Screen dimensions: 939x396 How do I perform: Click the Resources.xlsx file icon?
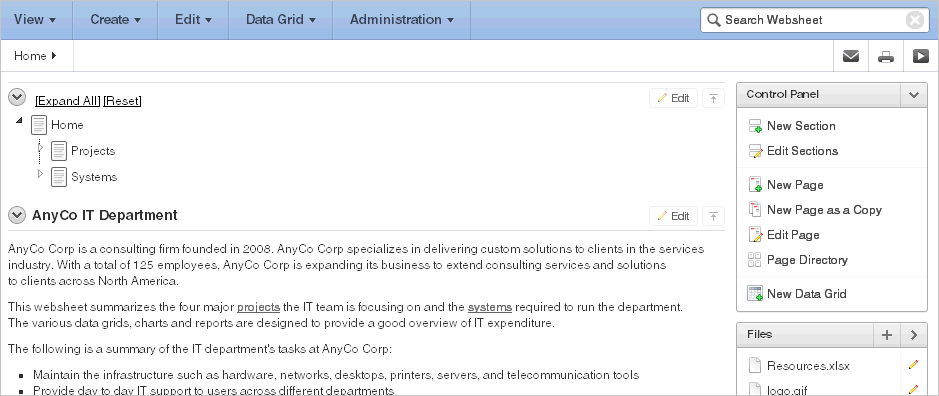pyautogui.click(x=755, y=365)
